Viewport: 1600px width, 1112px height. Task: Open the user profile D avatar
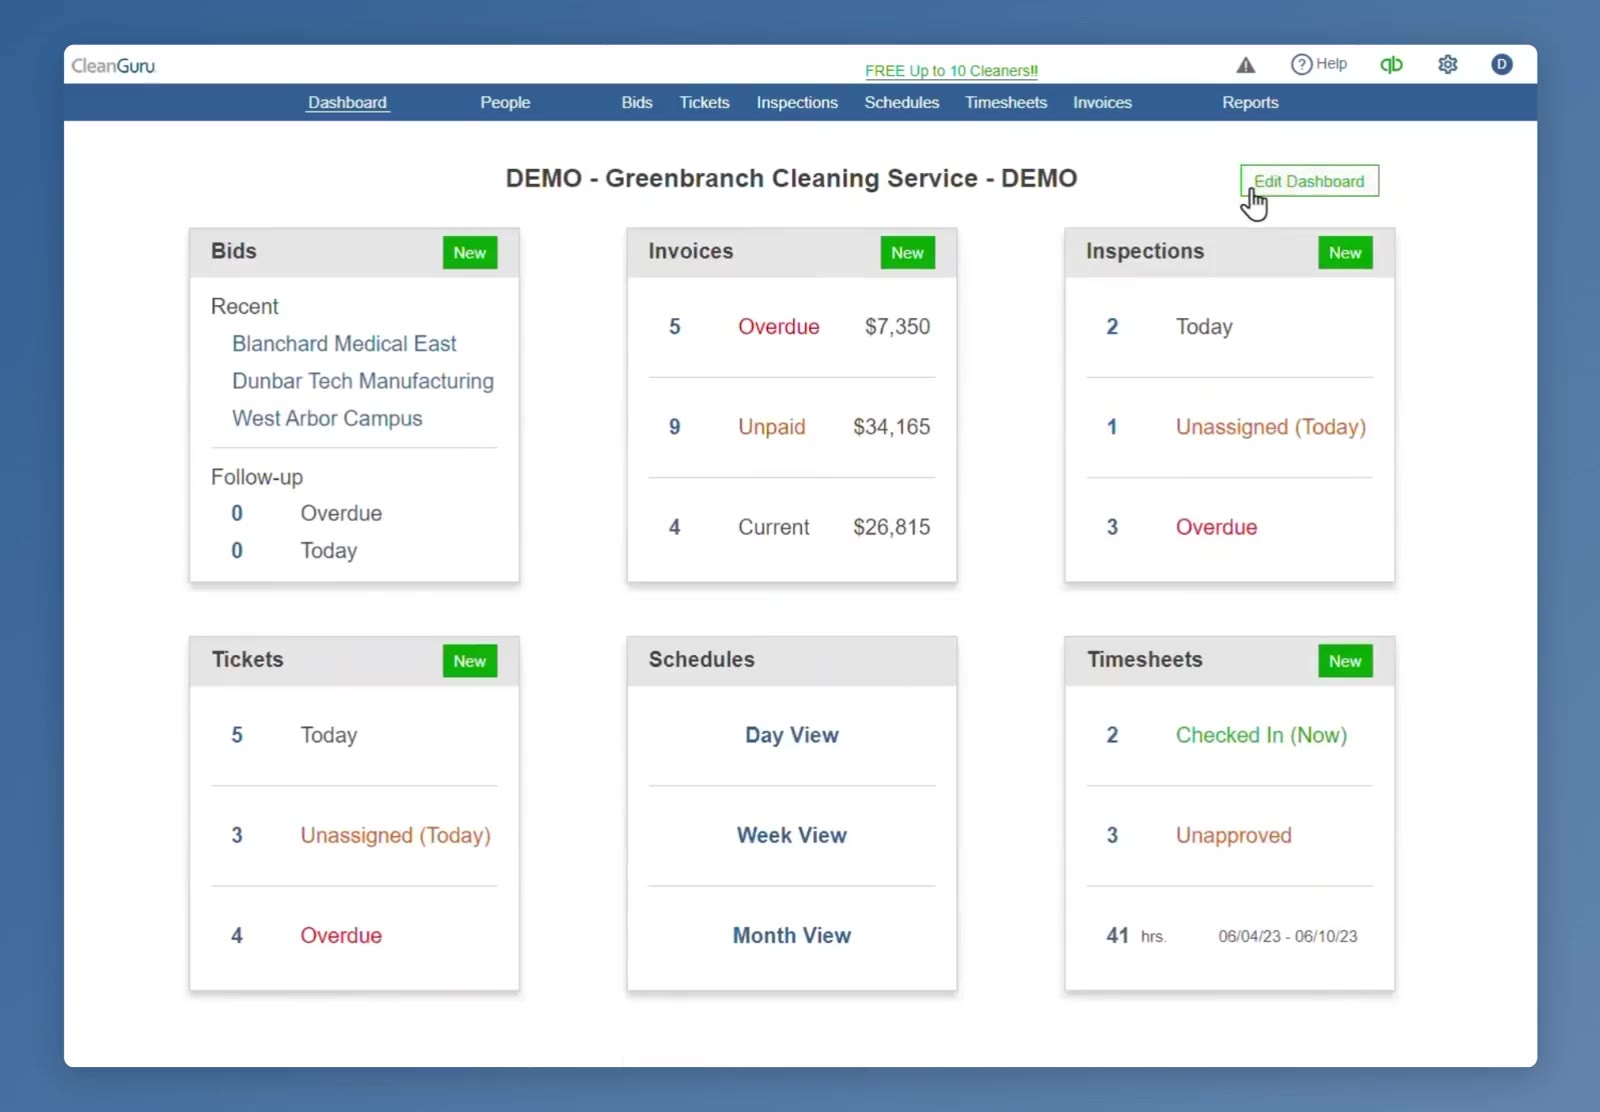tap(1501, 65)
